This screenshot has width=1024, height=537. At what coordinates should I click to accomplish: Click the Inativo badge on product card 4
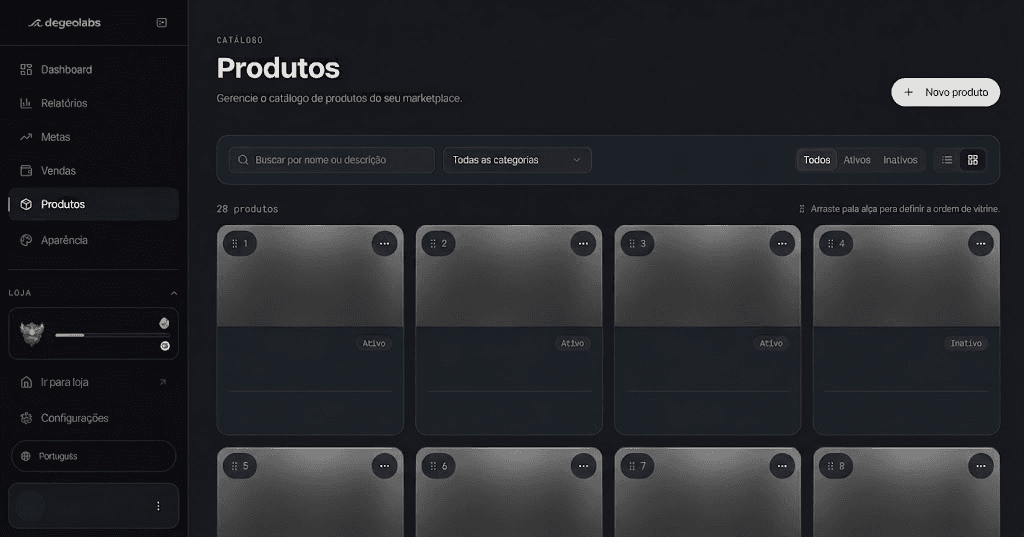click(x=966, y=344)
